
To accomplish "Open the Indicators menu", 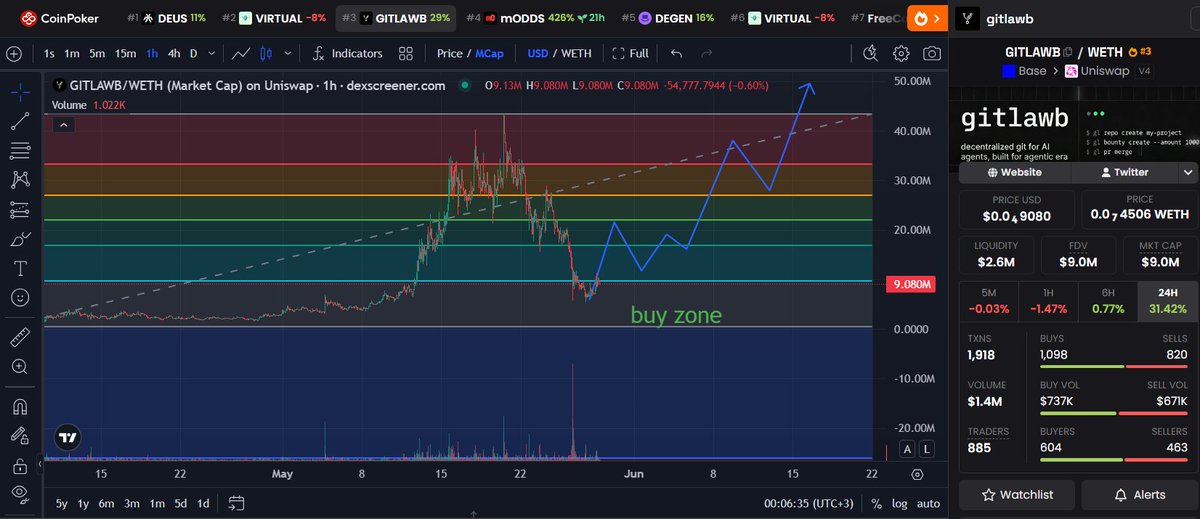I will point(347,53).
